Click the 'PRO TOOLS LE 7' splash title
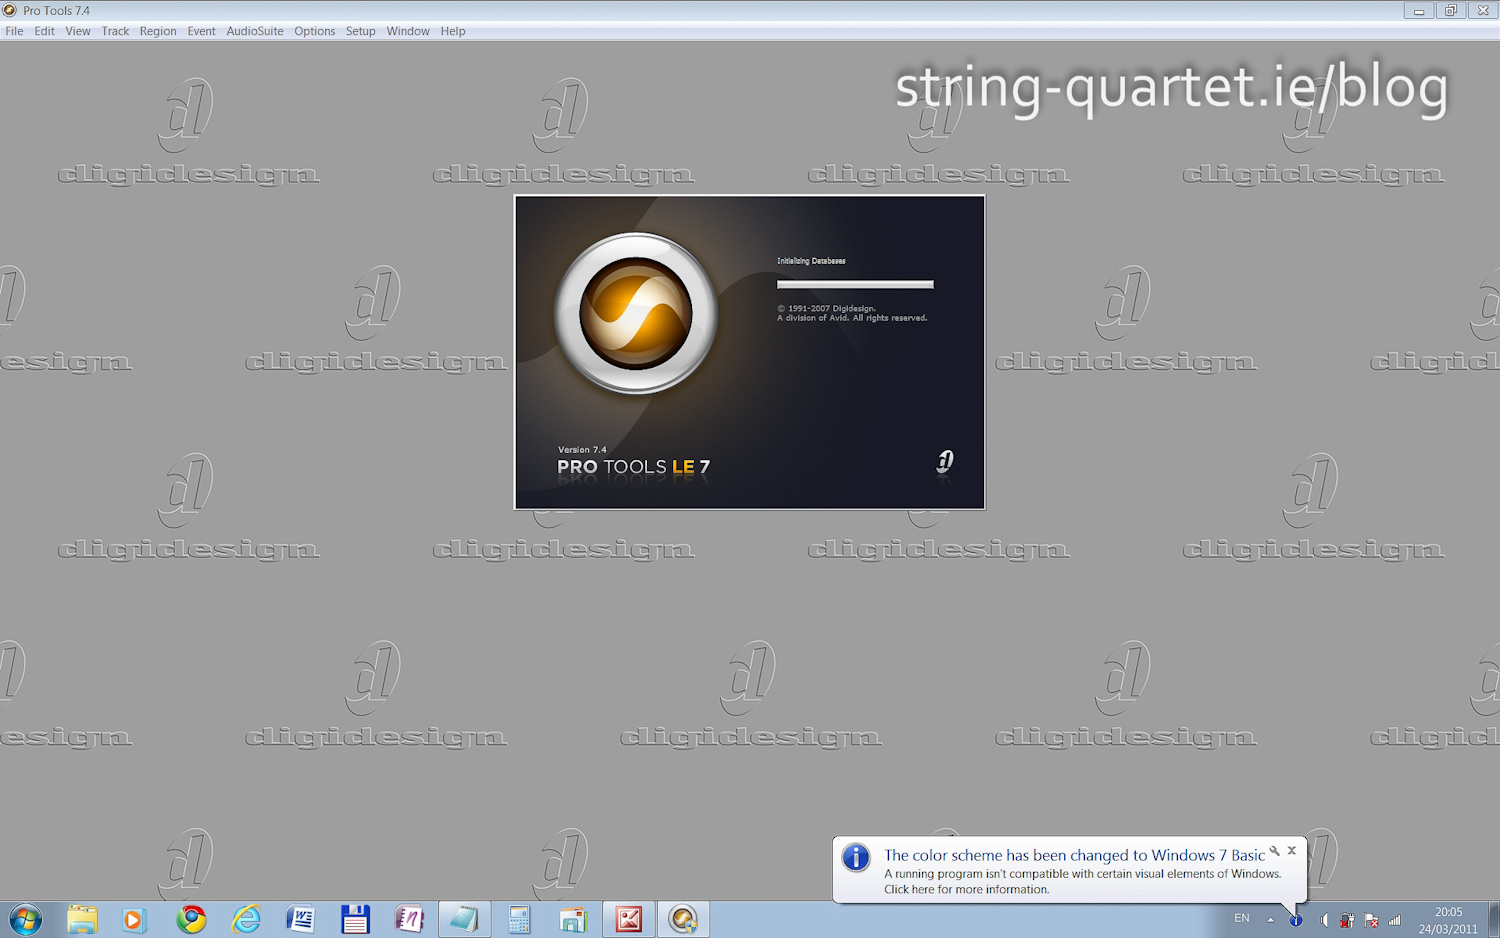The height and width of the screenshot is (938, 1500). [x=633, y=467]
